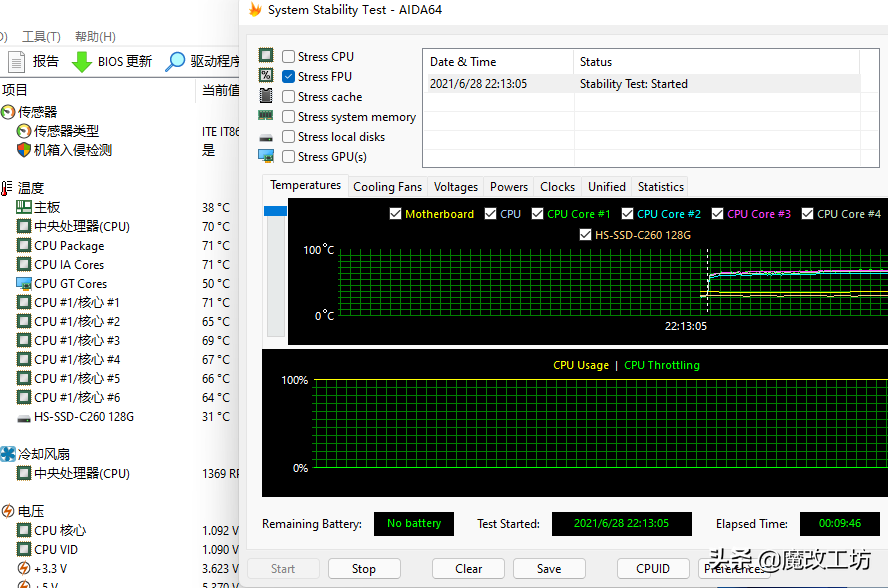Open the Statistics tab
The height and width of the screenshot is (588, 888).
click(x=660, y=187)
